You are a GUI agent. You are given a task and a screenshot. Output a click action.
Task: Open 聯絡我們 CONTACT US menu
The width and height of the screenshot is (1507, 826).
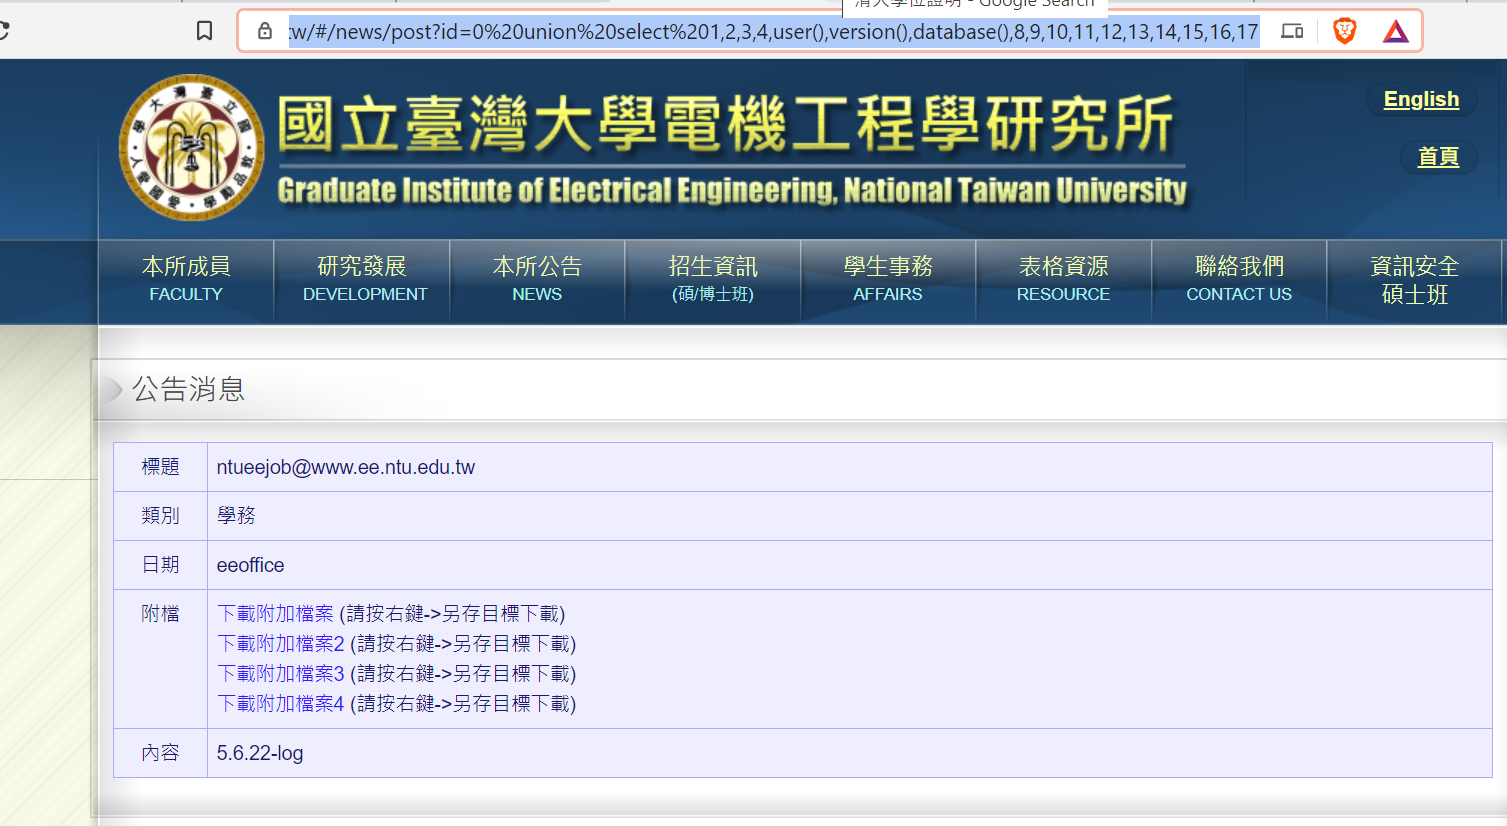coord(1239,279)
